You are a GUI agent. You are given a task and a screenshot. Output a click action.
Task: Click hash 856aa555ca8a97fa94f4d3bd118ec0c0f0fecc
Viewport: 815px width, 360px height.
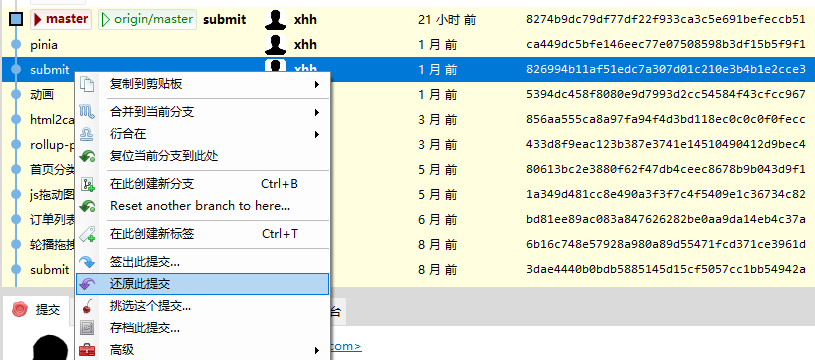(666, 119)
